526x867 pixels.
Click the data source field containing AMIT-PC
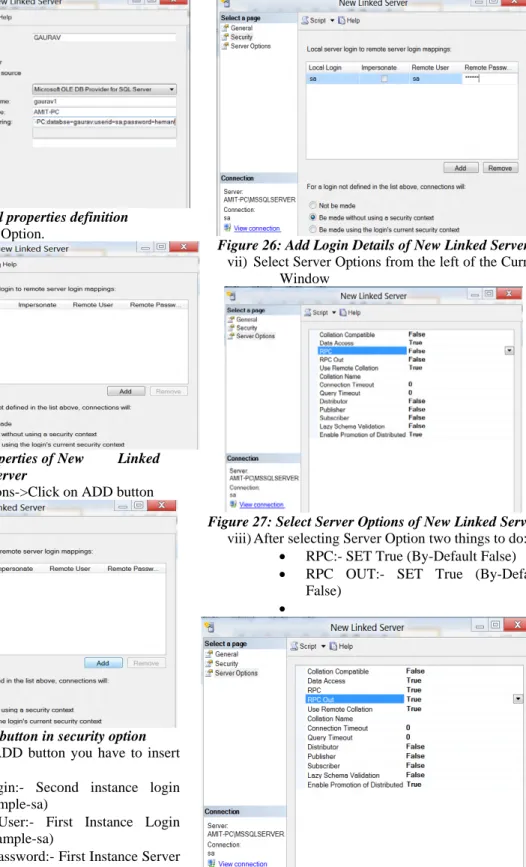(104, 112)
